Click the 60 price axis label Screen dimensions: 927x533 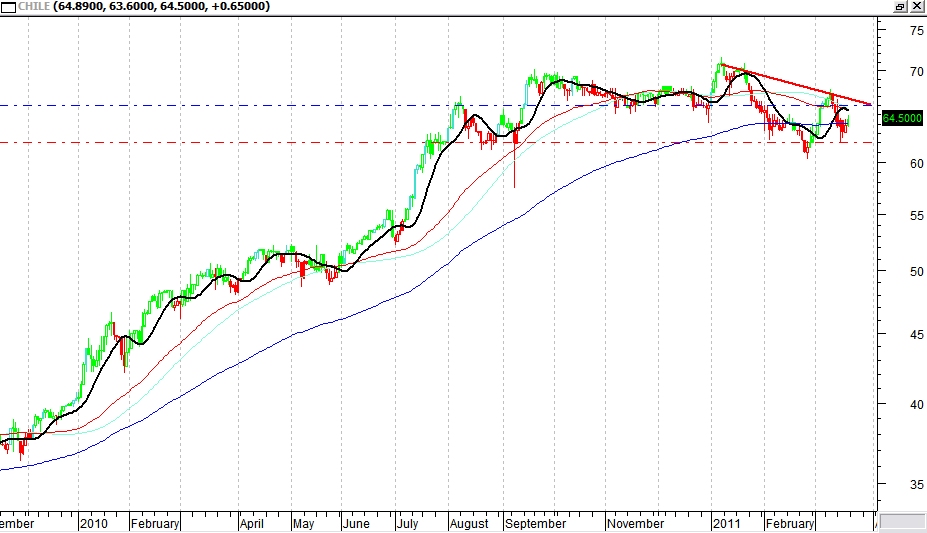(916, 164)
